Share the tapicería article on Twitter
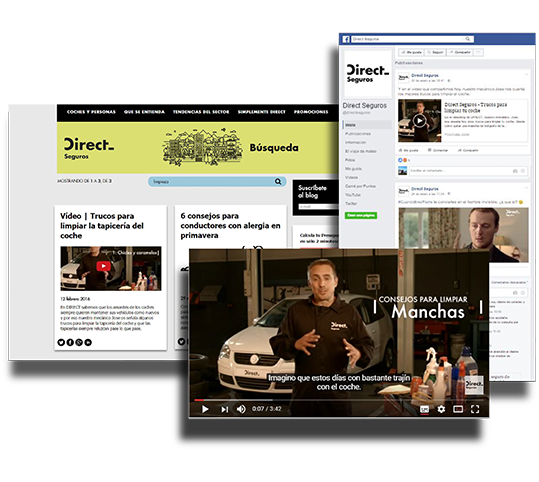Viewport: 539px width, 482px height. 61,342
